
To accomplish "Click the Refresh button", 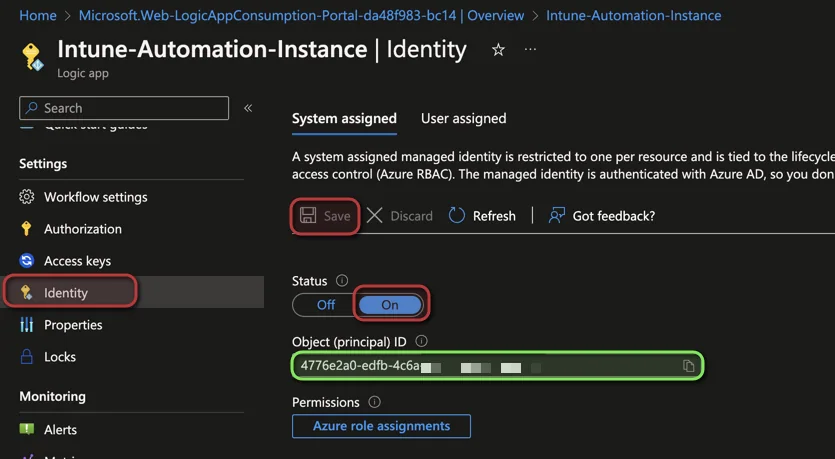I will pyautogui.click(x=482, y=216).
